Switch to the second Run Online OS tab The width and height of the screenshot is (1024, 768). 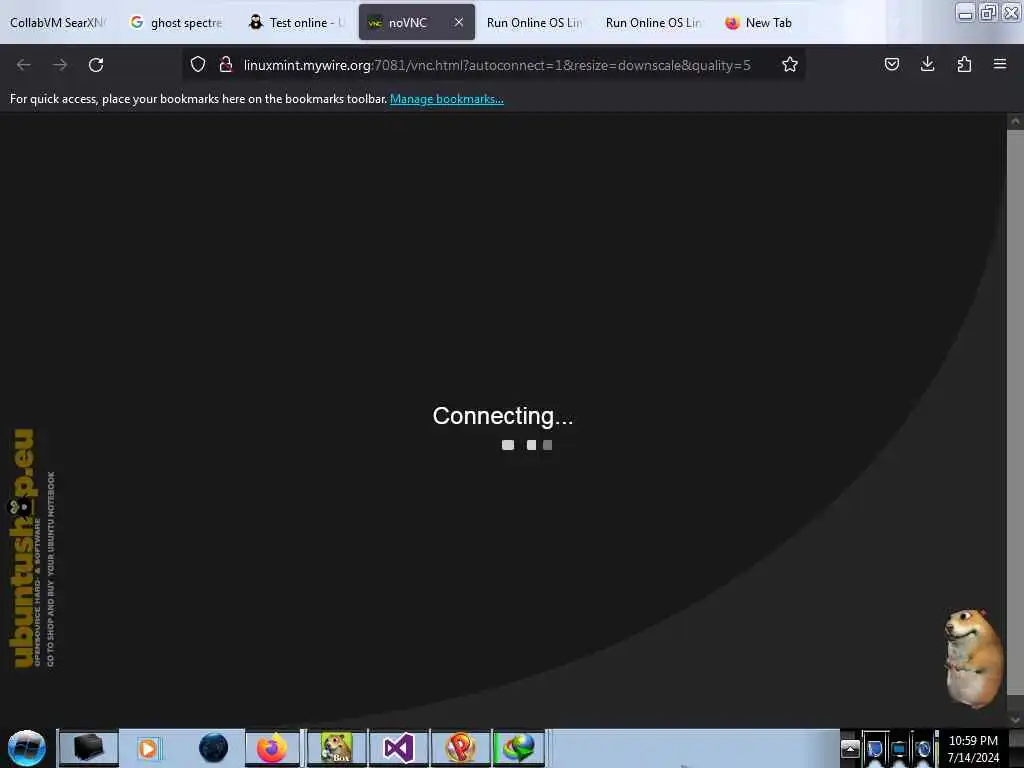[x=653, y=23]
